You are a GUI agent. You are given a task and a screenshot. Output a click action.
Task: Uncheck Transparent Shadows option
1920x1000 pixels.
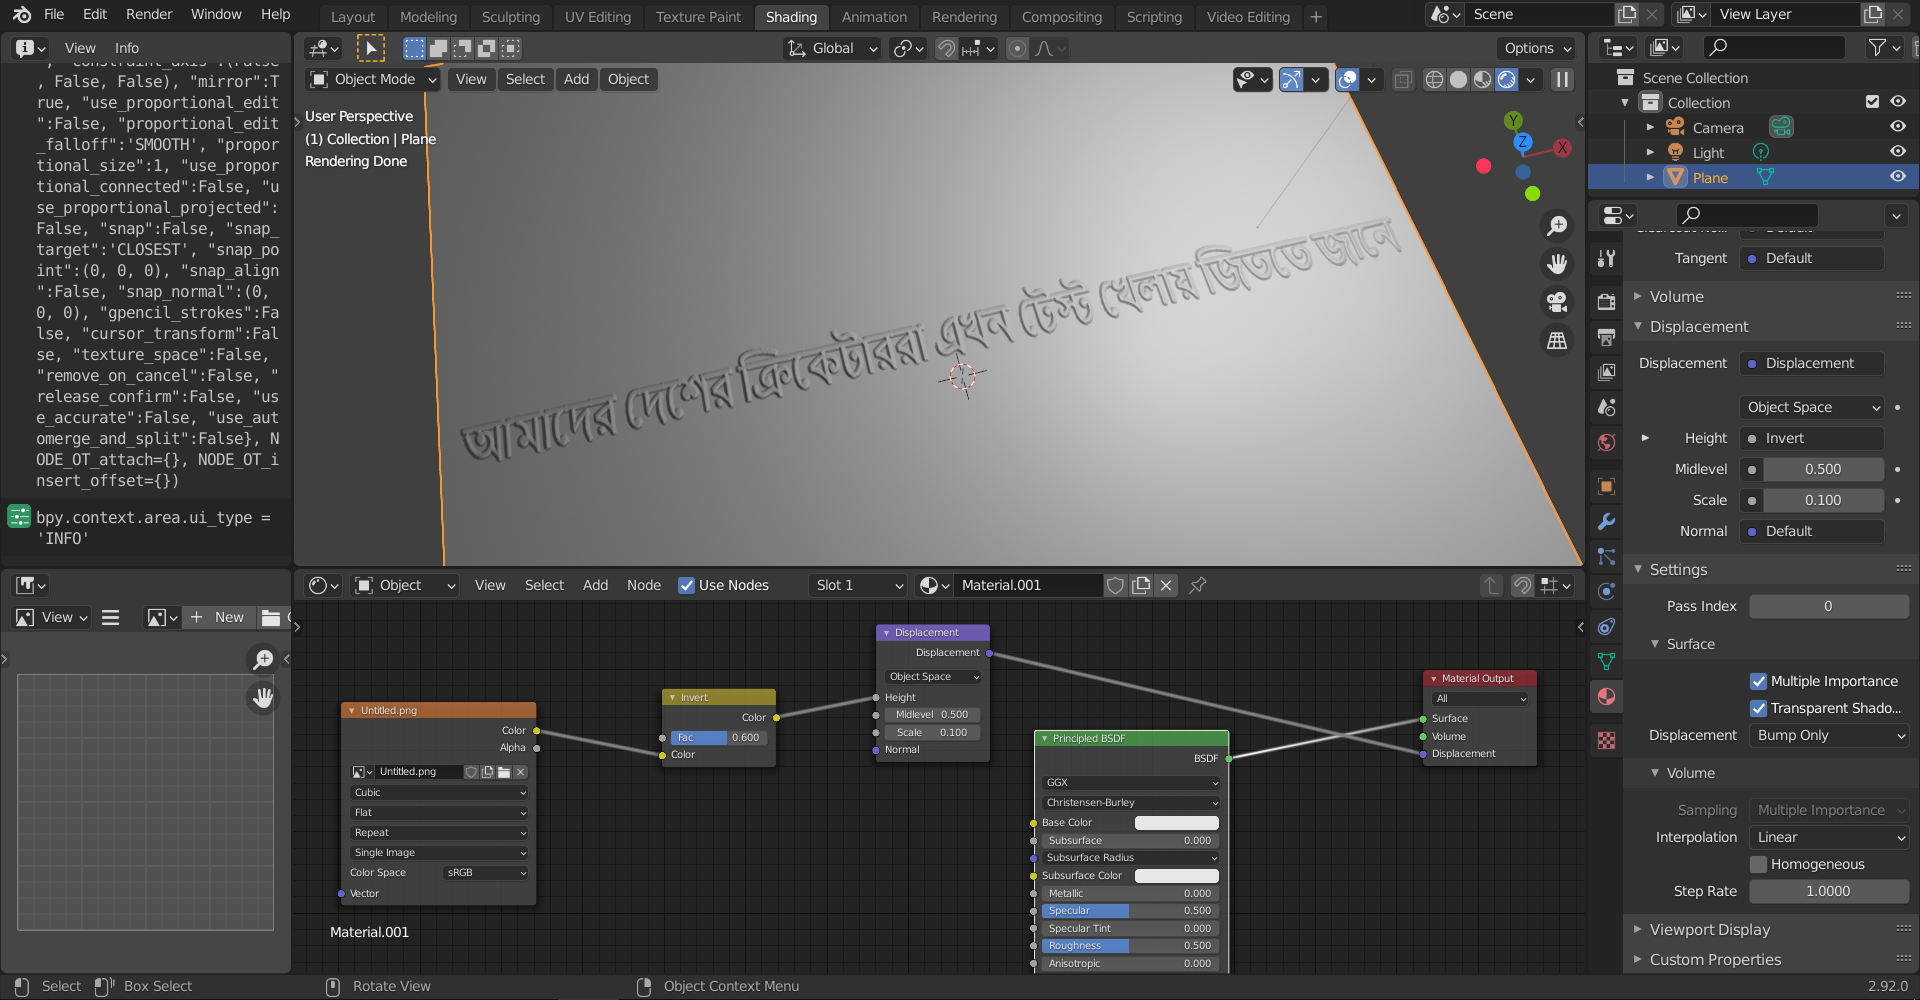[x=1758, y=708]
